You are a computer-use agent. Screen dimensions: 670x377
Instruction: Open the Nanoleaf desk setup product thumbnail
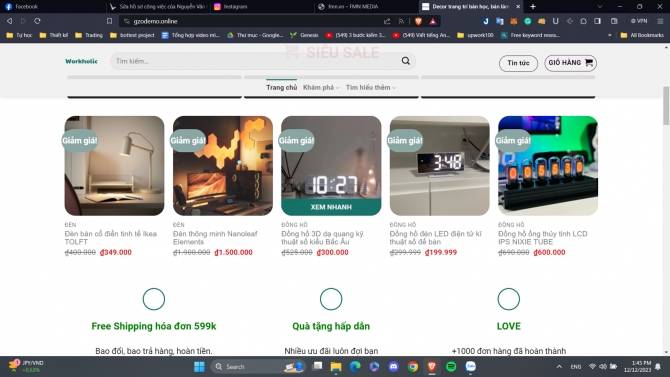pyautogui.click(x=223, y=165)
